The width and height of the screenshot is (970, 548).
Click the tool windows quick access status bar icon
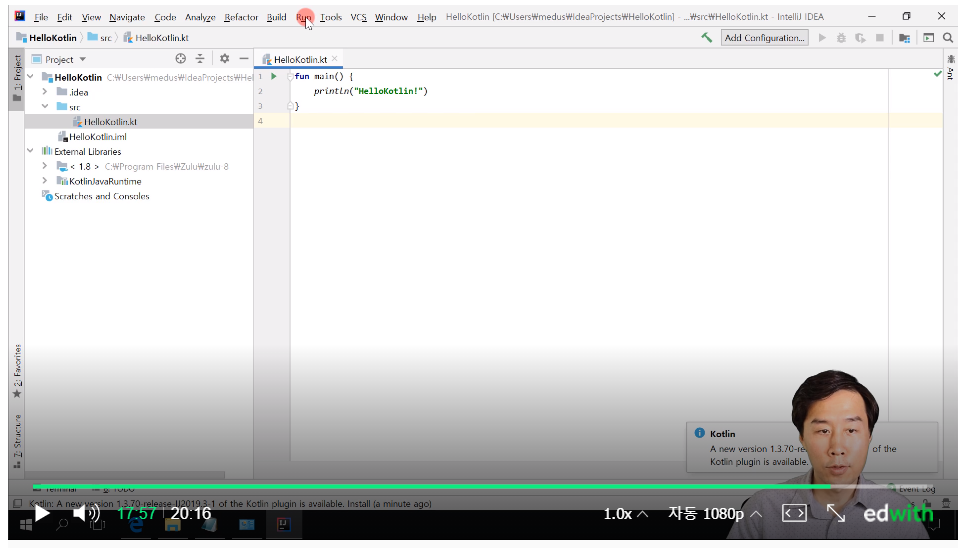[17, 503]
